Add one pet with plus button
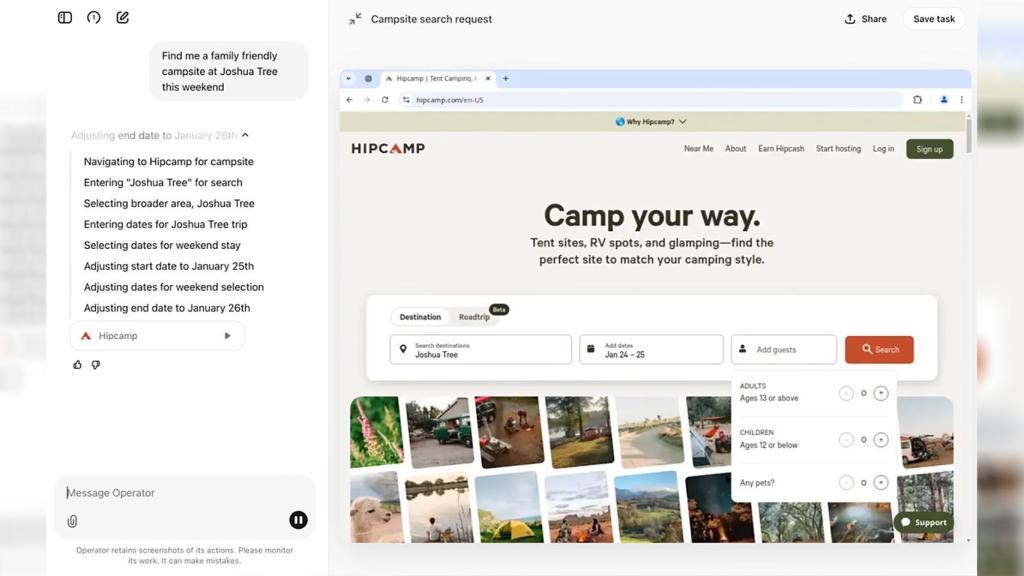The width and height of the screenshot is (1024, 576). coord(881,483)
